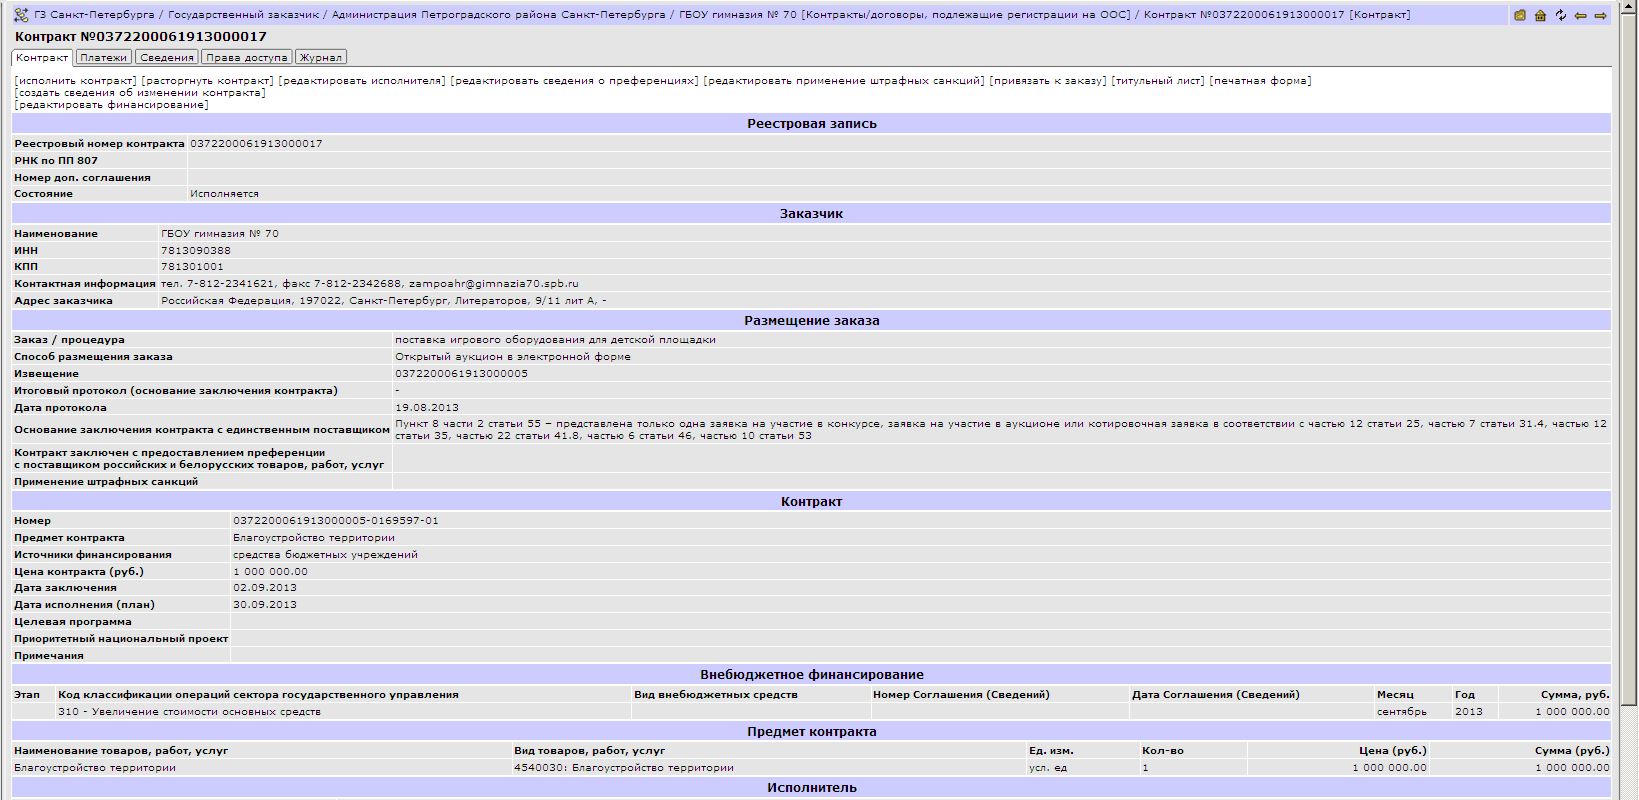Click 310 - Увеличение стоимости основных средств
The width and height of the screenshot is (1639, 800).
point(189,712)
